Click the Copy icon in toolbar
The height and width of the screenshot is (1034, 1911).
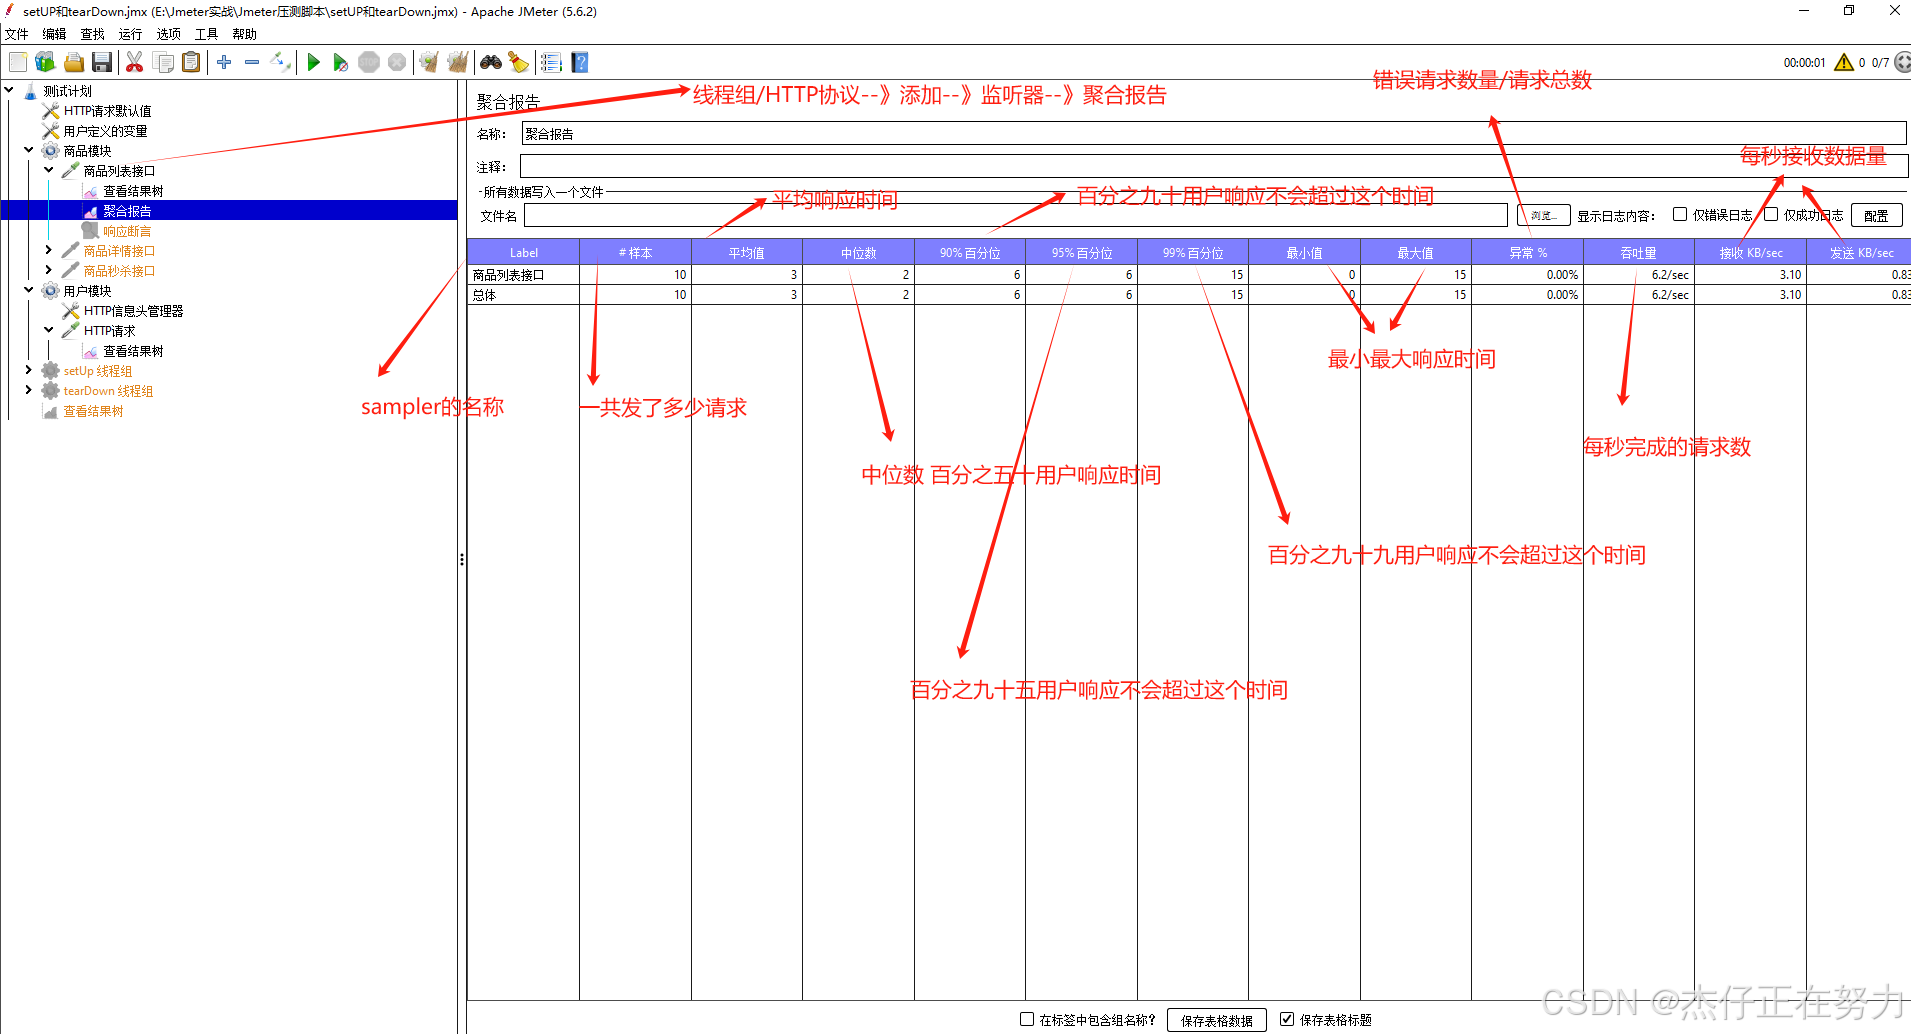(x=163, y=62)
